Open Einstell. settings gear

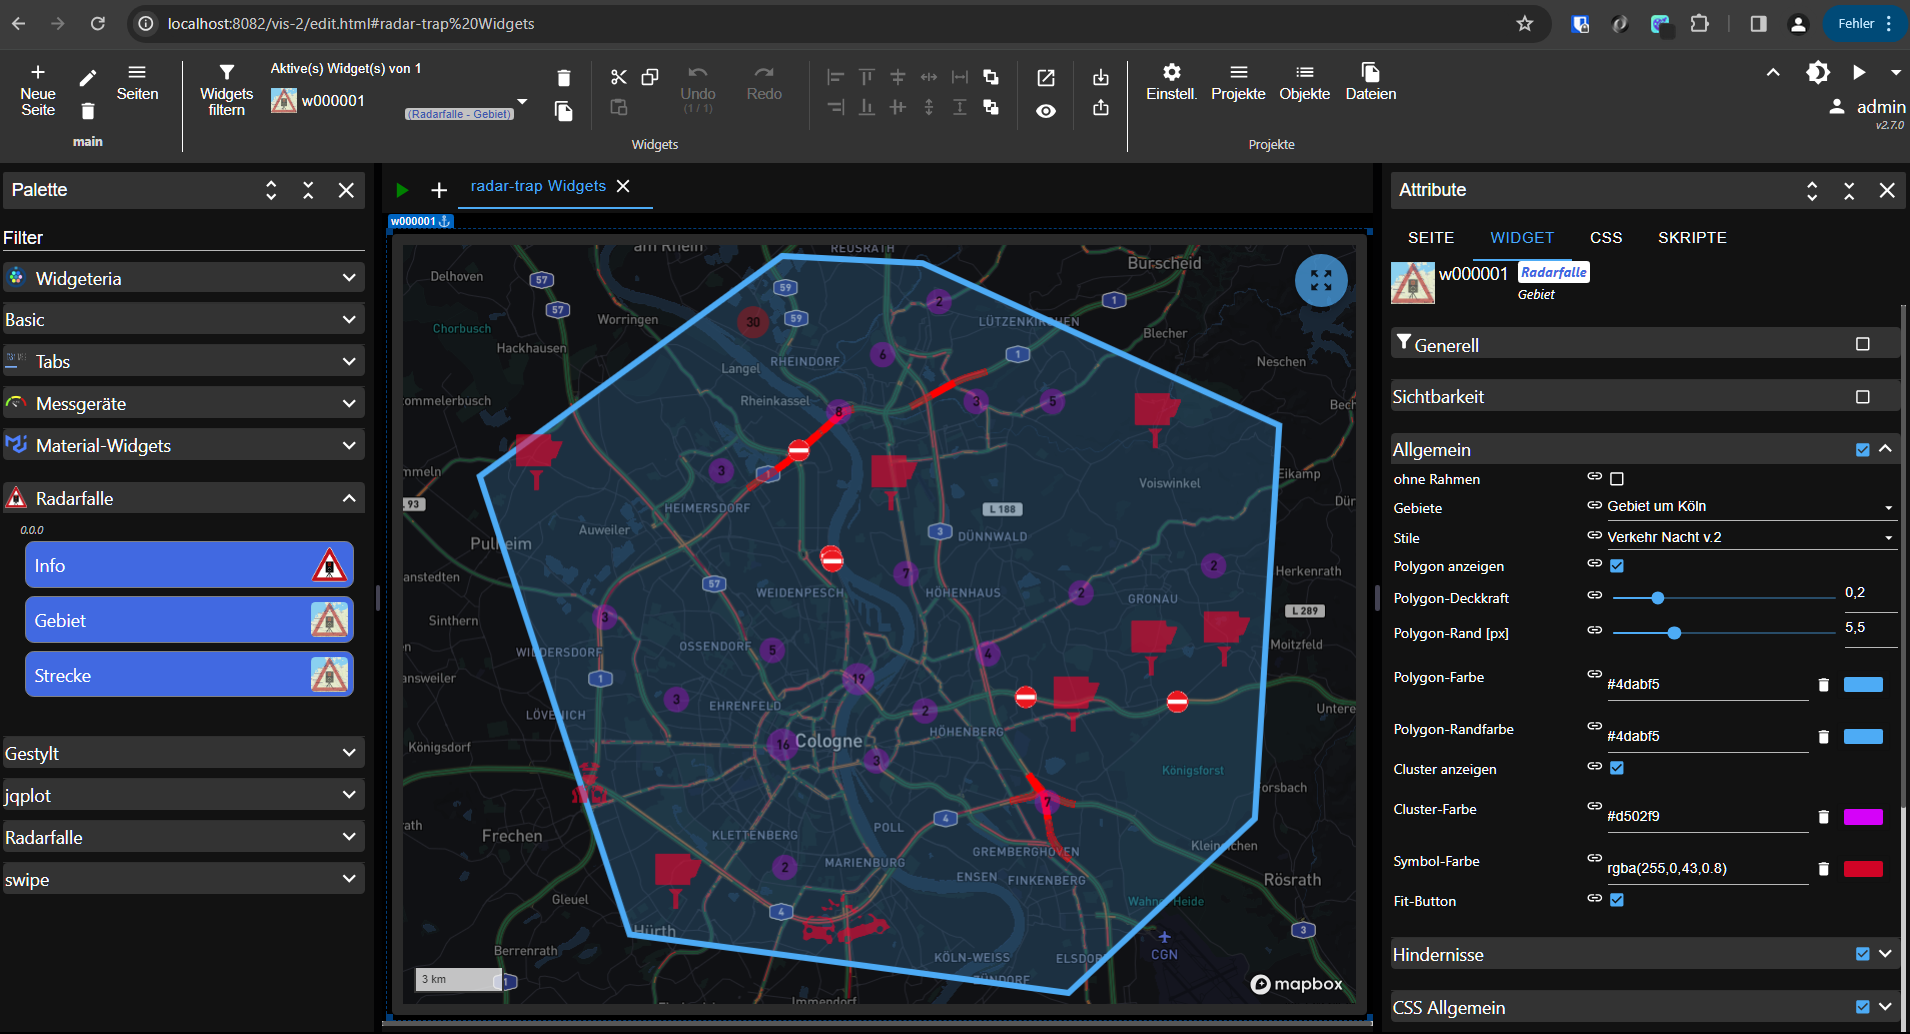click(x=1172, y=72)
